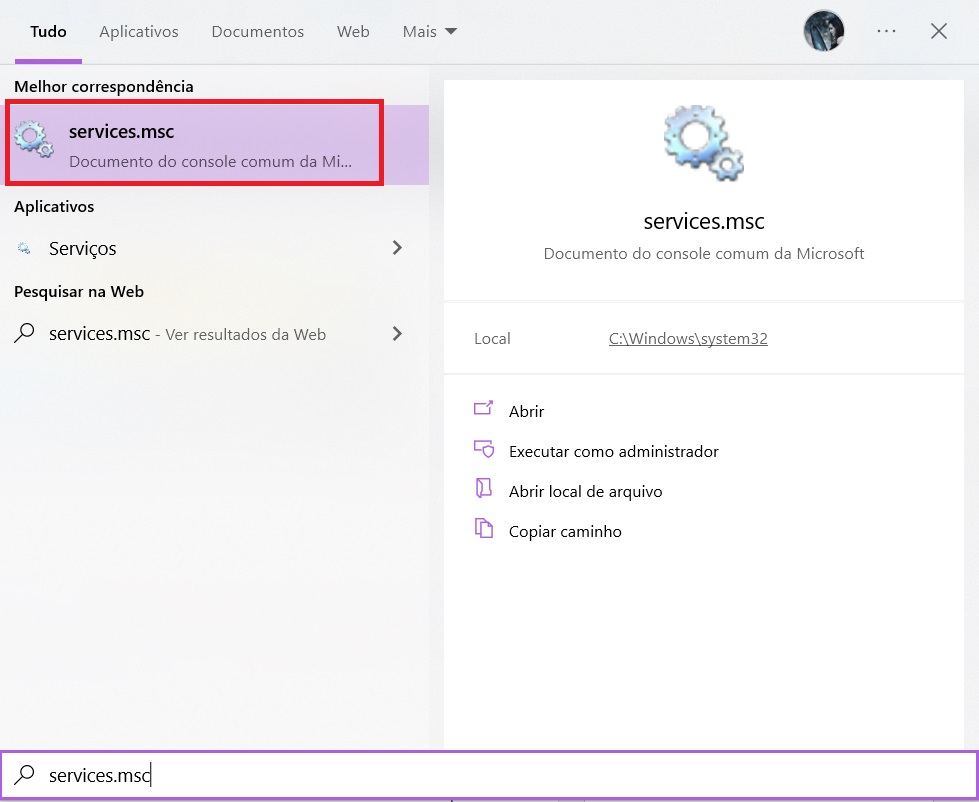This screenshot has height=802, width=979.
Task: Expand the Serviços app result arrow
Action: pos(397,248)
